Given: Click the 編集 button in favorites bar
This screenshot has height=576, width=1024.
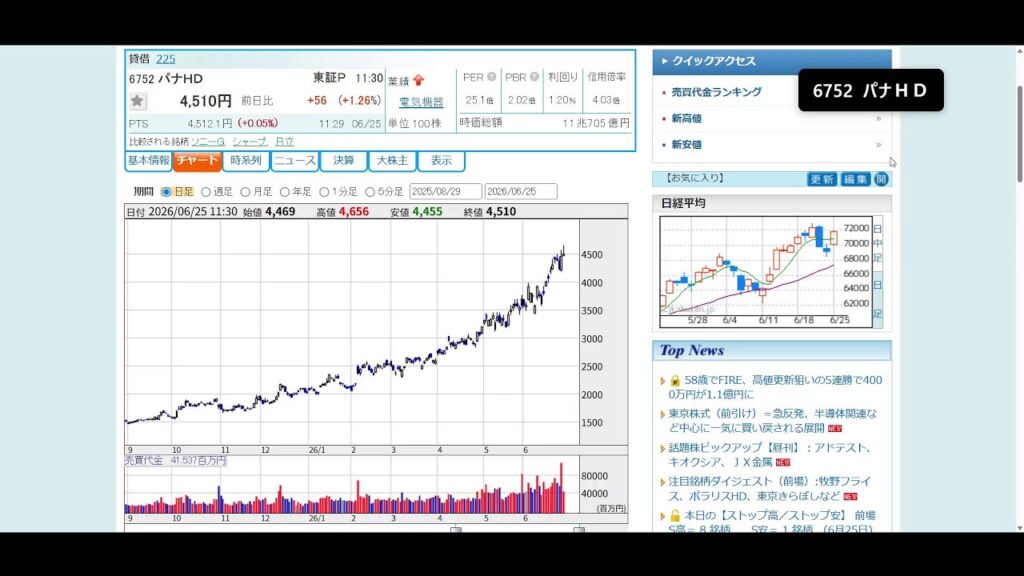Looking at the screenshot, I should (x=855, y=179).
